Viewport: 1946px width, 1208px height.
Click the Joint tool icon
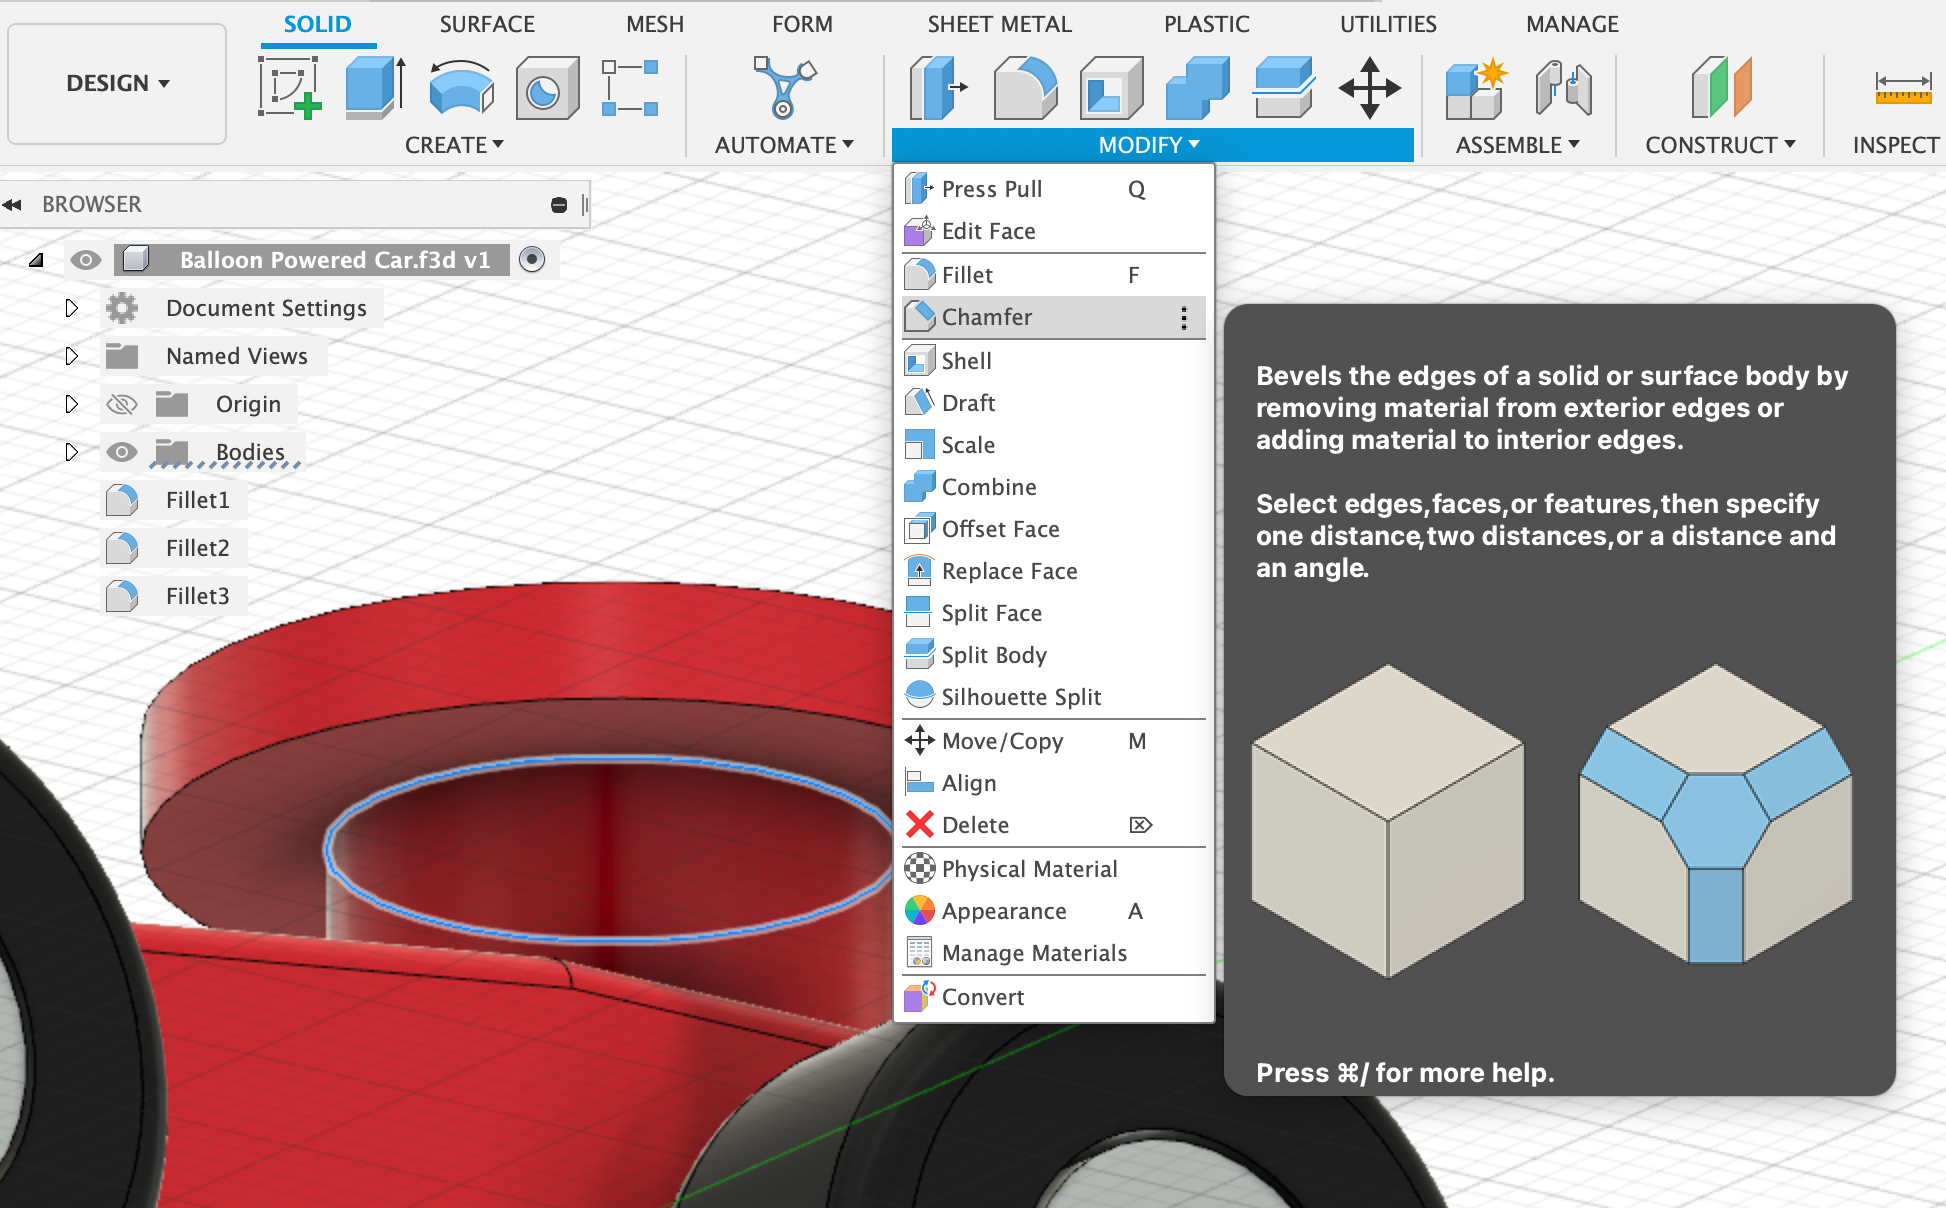[x=1563, y=88]
